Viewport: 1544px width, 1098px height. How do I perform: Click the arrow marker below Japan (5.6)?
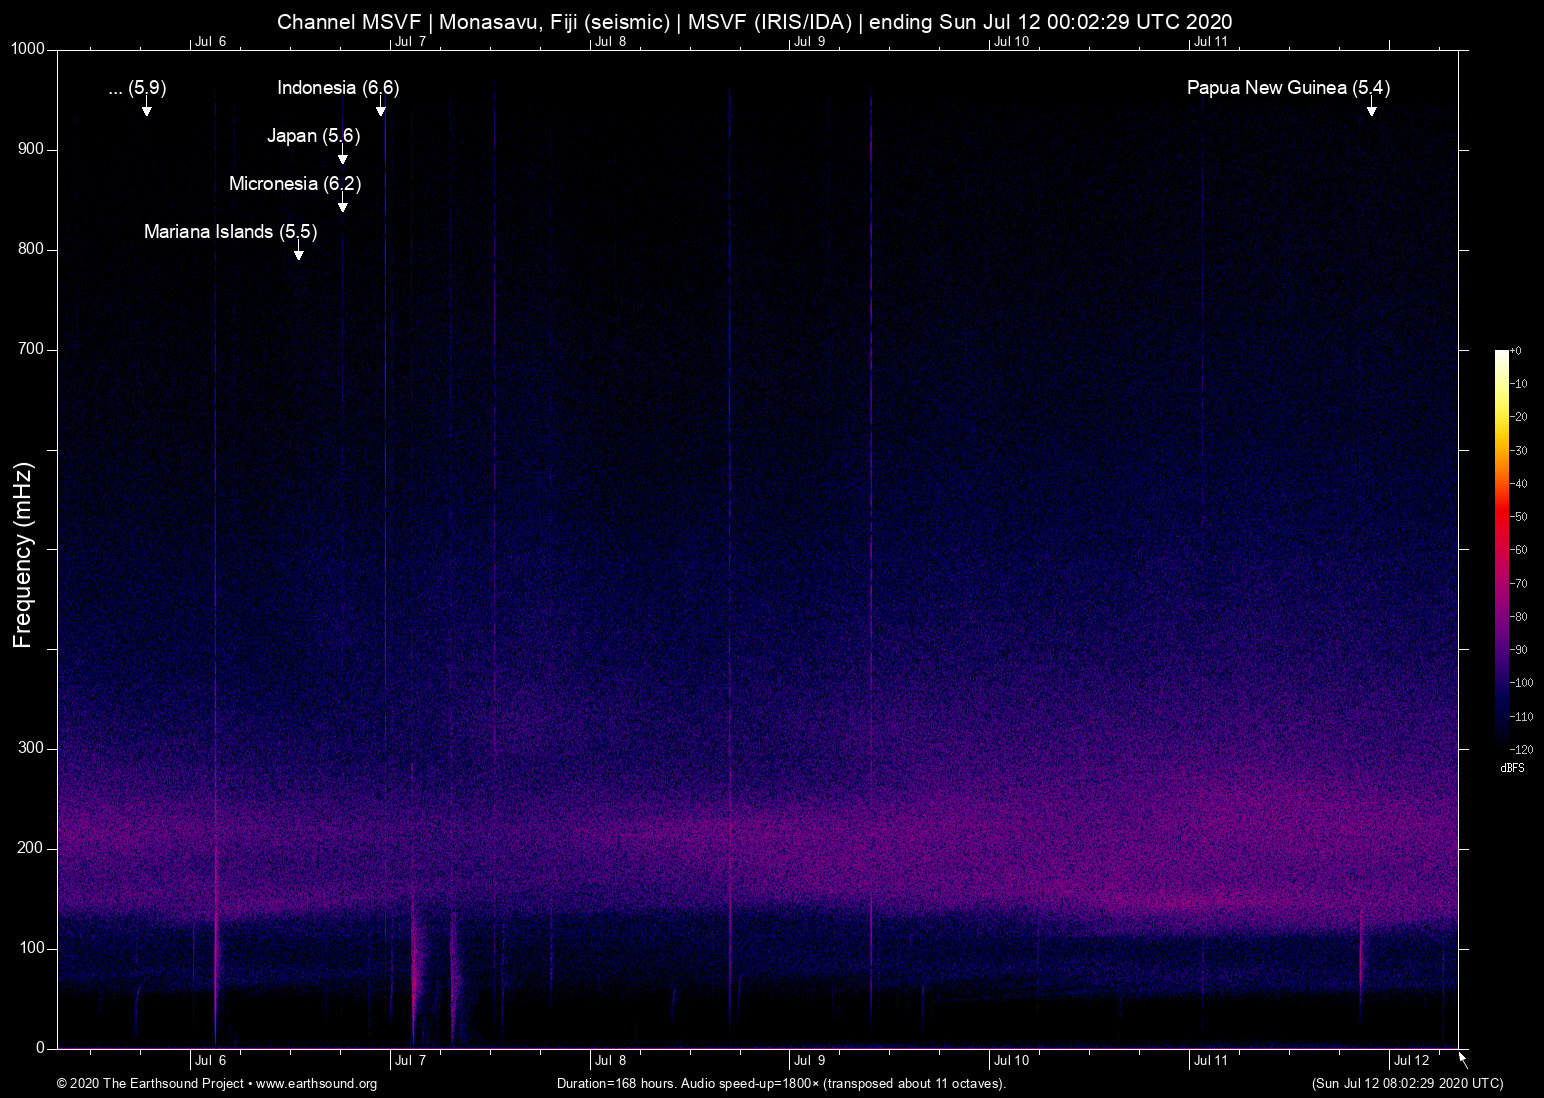(x=343, y=154)
